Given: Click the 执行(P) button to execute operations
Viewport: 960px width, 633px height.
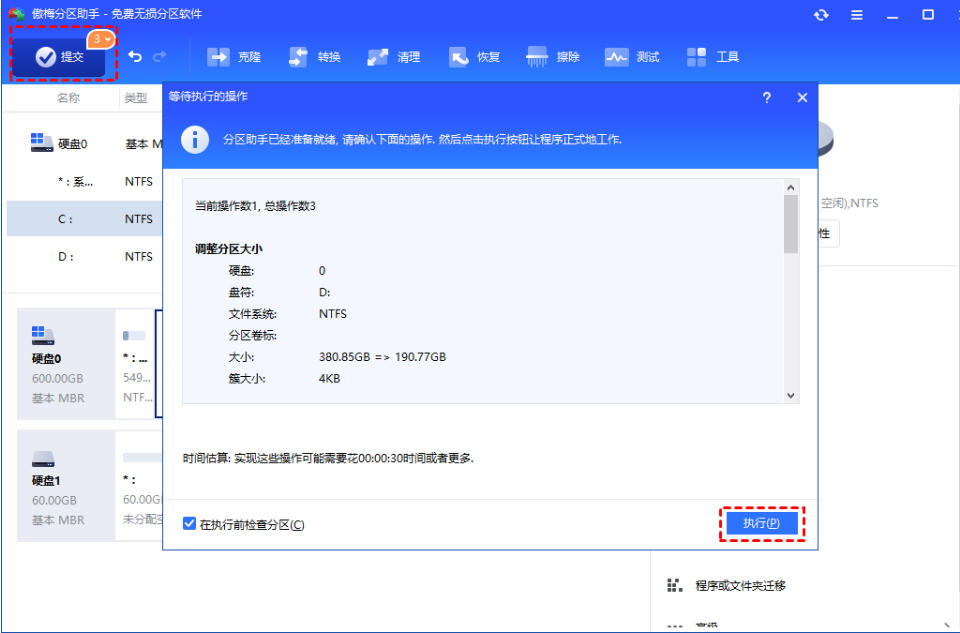Looking at the screenshot, I should [x=762, y=523].
